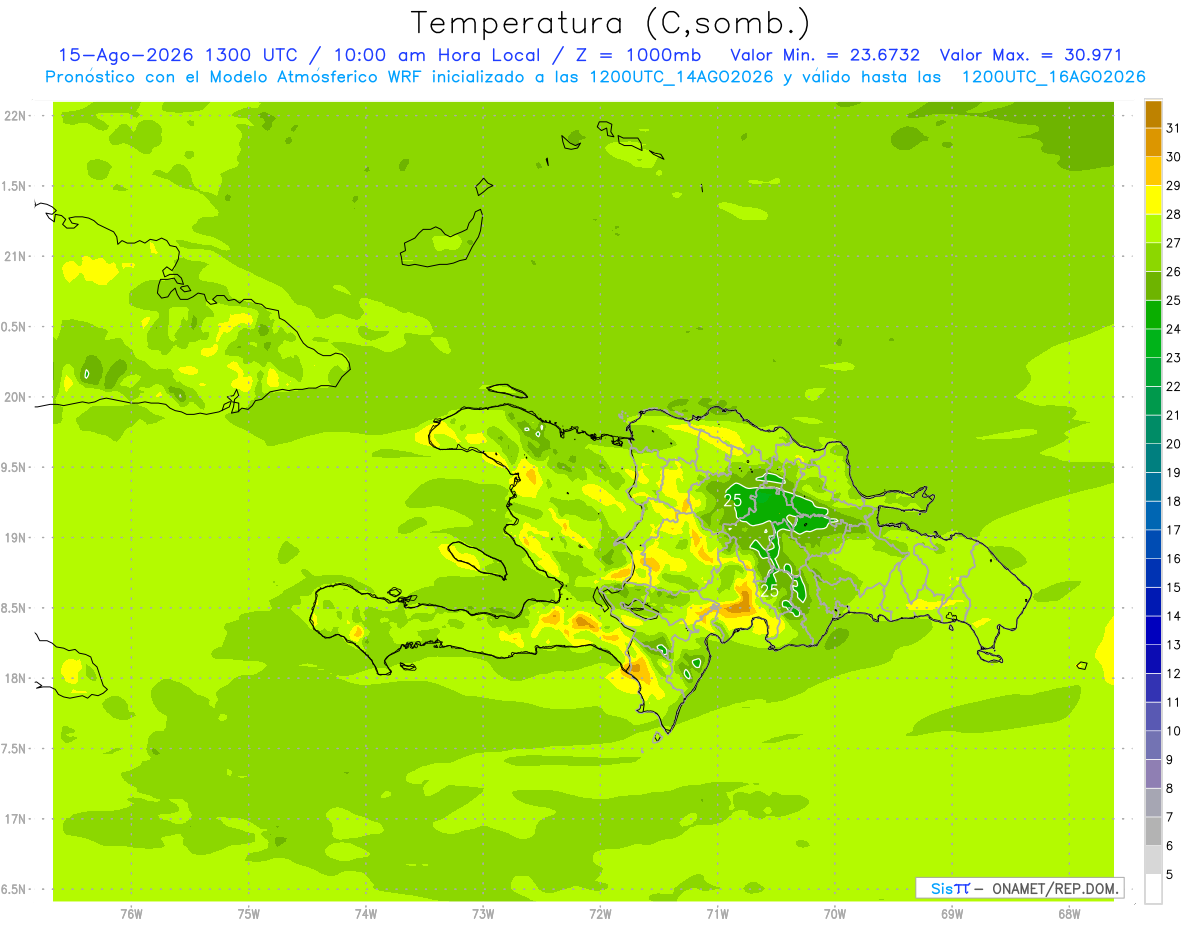Click the "22N" latitude axis label

click(x=15, y=116)
